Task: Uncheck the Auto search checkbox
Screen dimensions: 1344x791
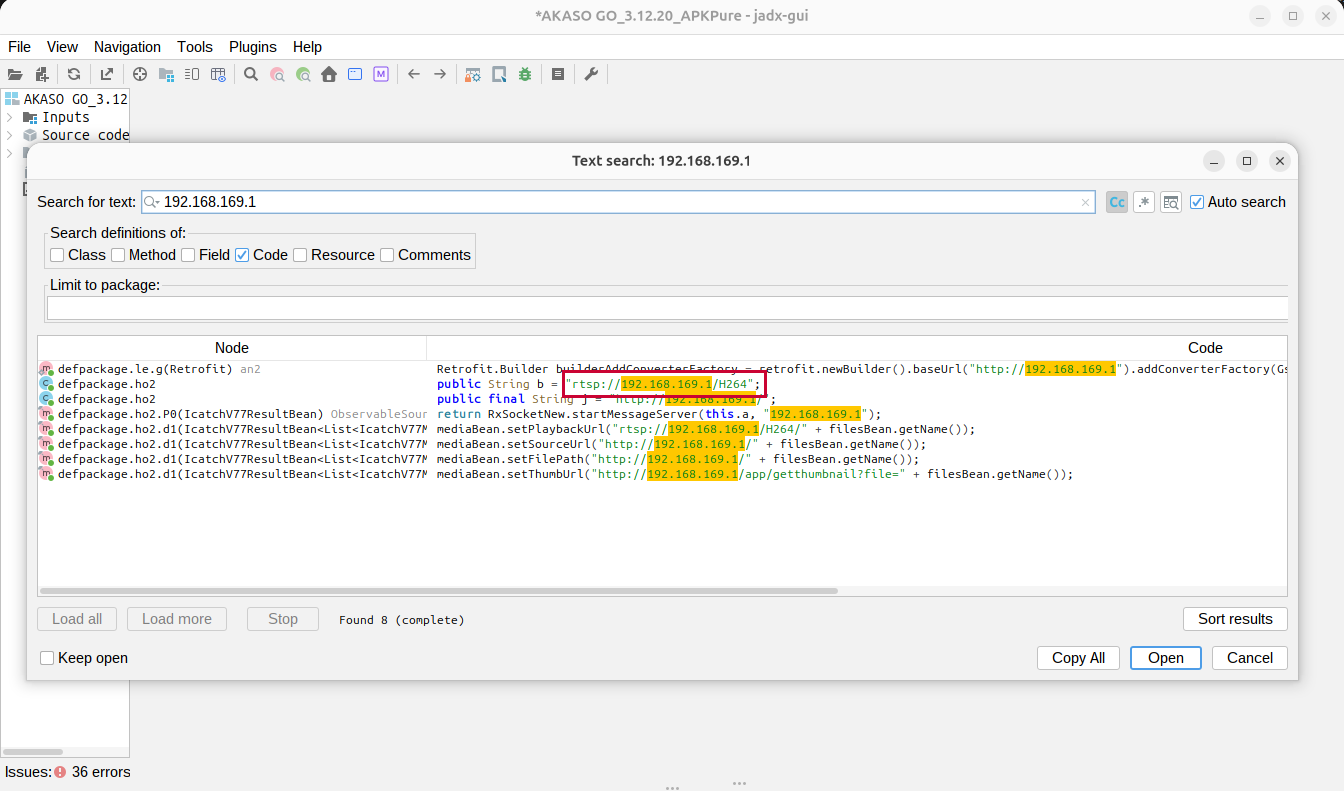Action: (1197, 202)
